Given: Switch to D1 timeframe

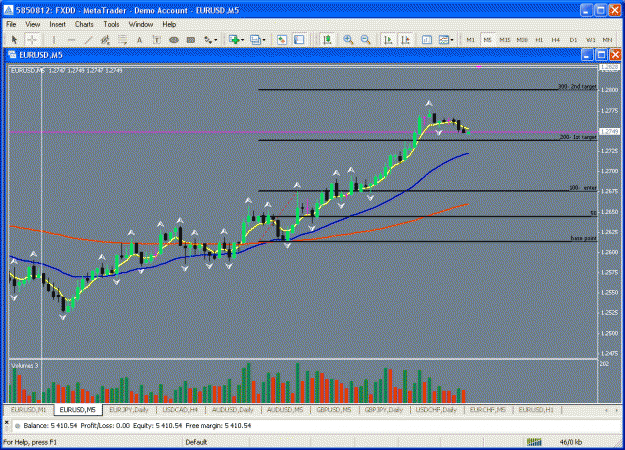Looking at the screenshot, I should coord(573,40).
